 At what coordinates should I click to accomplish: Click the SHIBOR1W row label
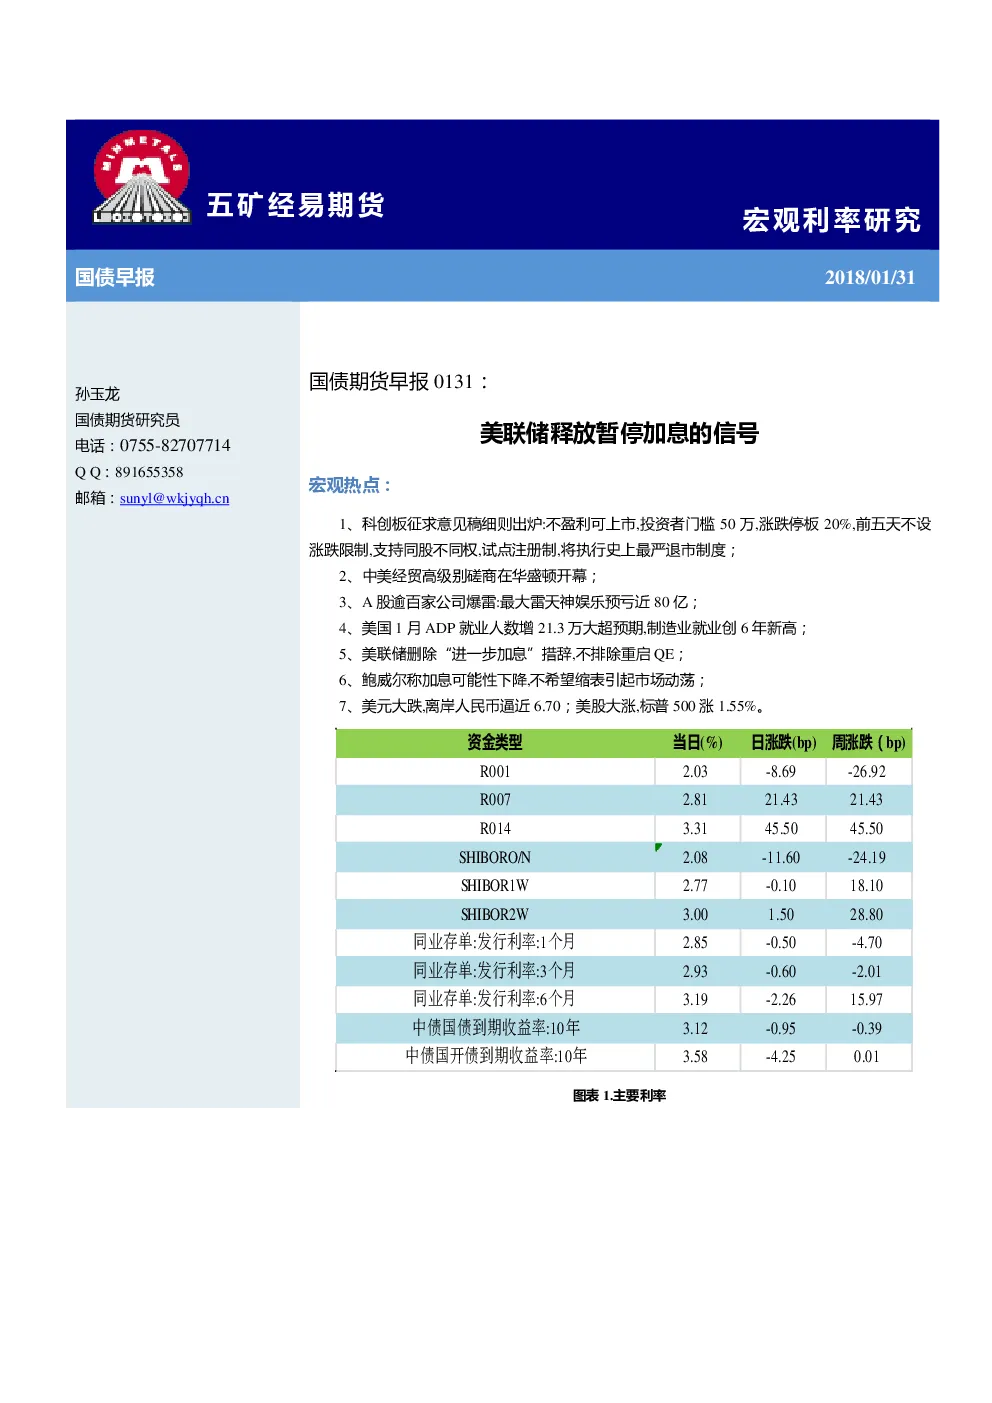[x=495, y=886]
